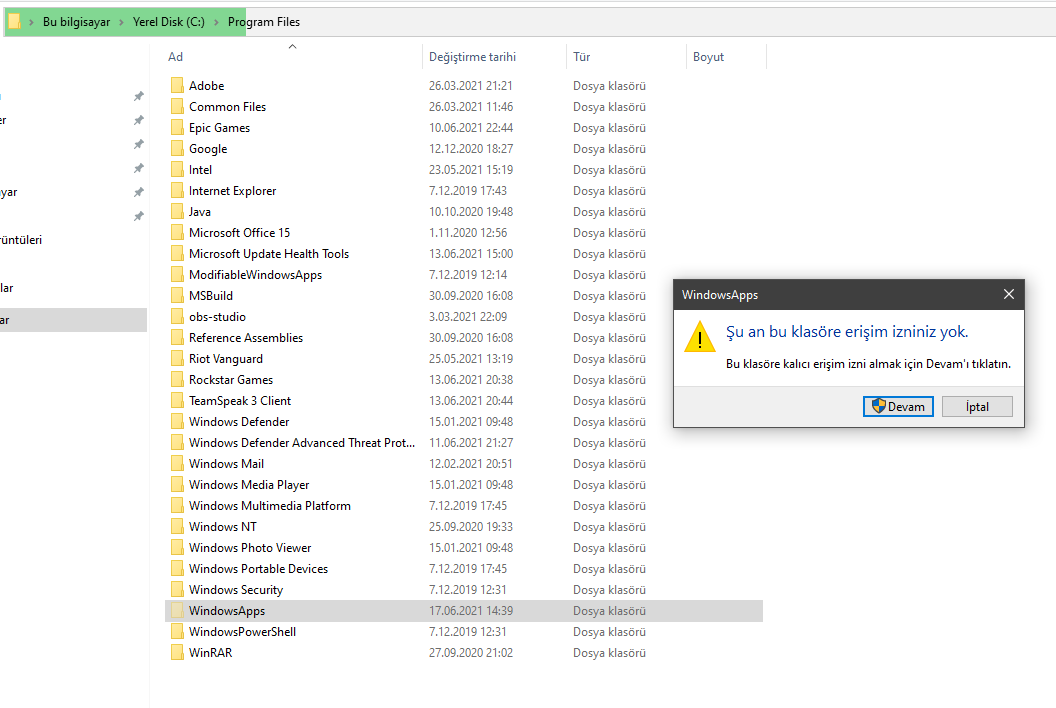Click the İptal button in the dialog
Image resolution: width=1056 pixels, height=708 pixels.
[977, 406]
